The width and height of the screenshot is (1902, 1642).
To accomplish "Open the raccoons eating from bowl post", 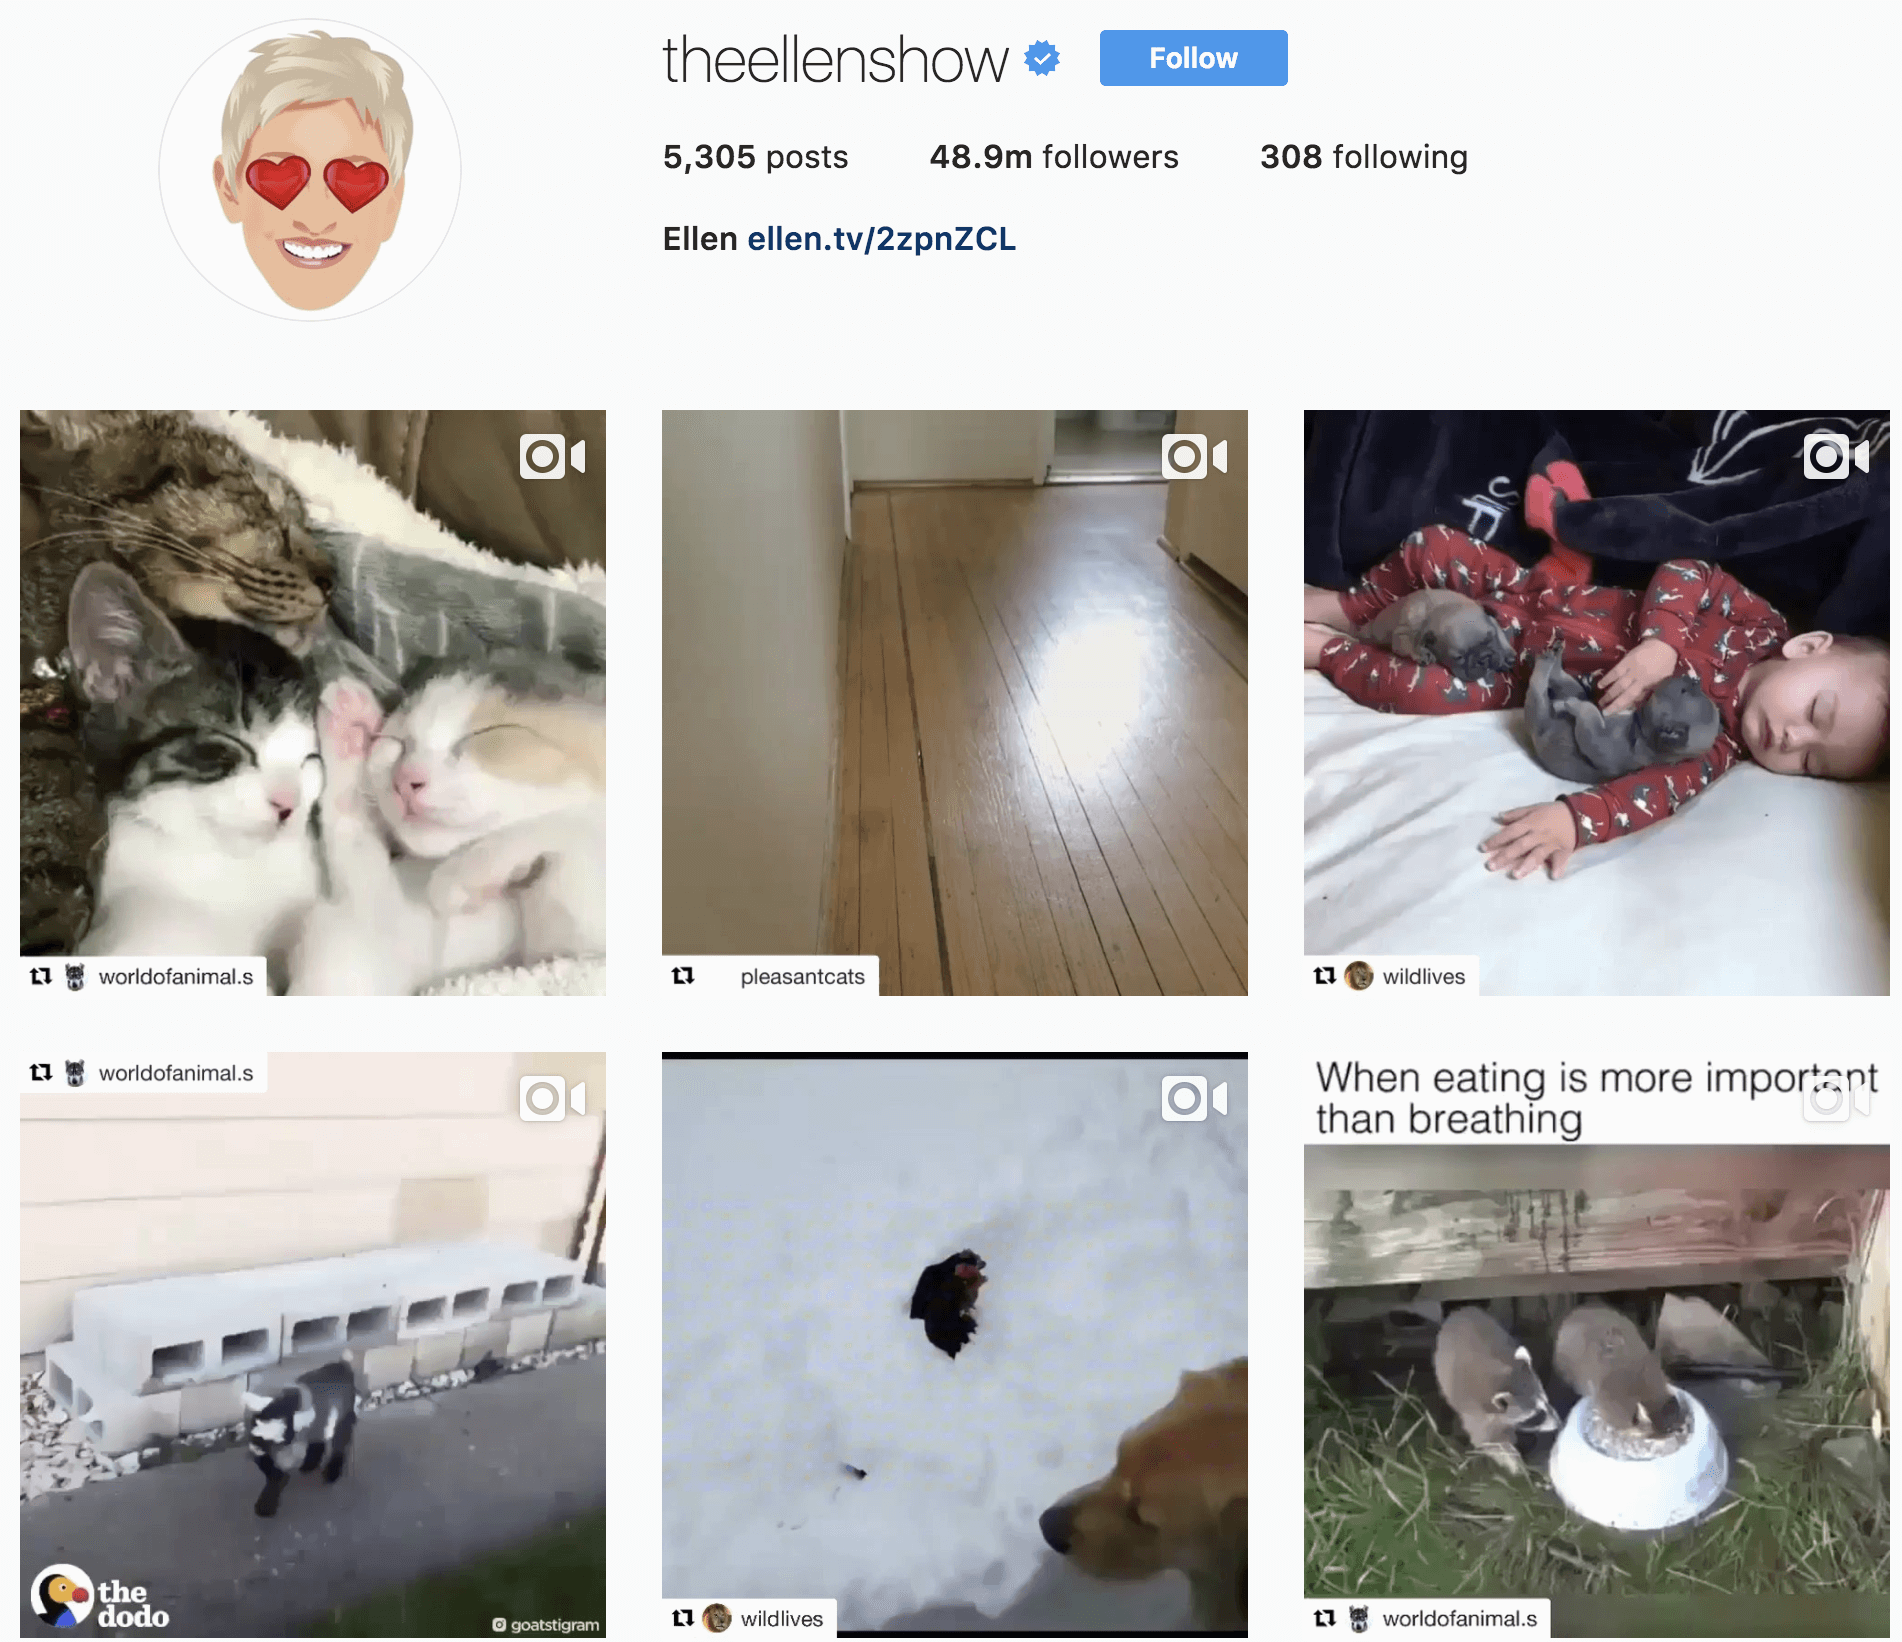I will click(1597, 1345).
